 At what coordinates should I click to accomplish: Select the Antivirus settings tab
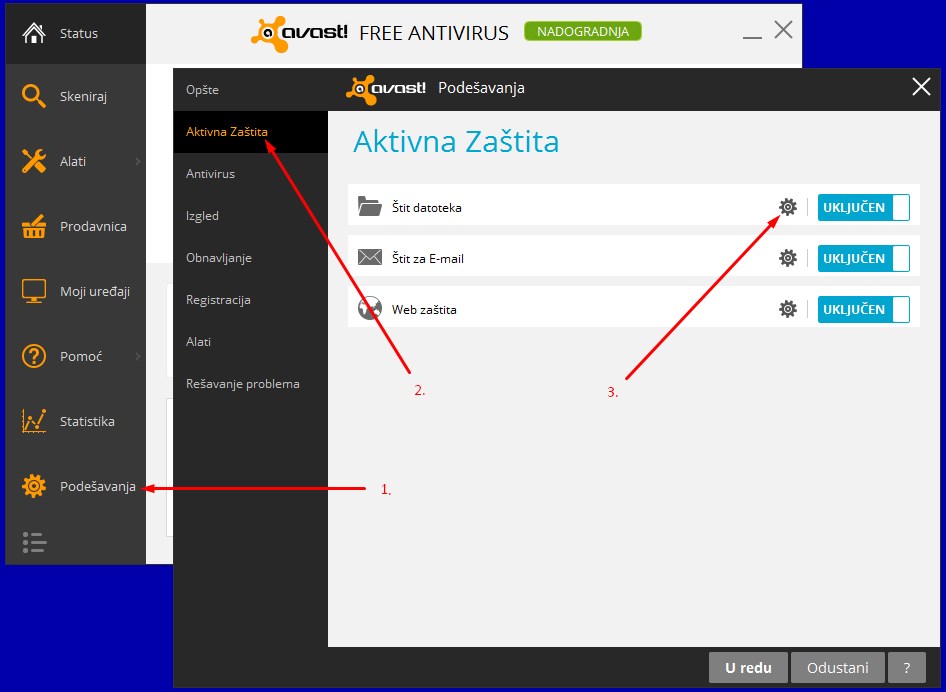(x=210, y=173)
